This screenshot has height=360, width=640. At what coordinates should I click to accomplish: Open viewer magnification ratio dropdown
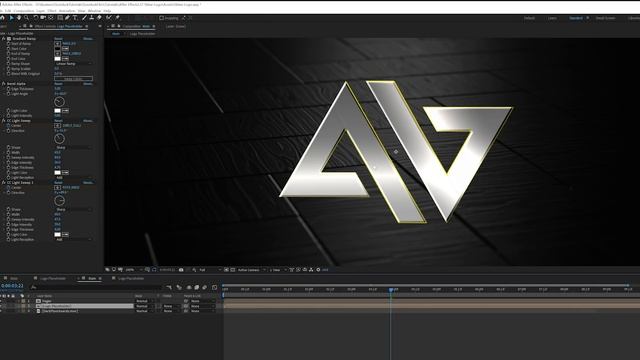(x=133, y=270)
